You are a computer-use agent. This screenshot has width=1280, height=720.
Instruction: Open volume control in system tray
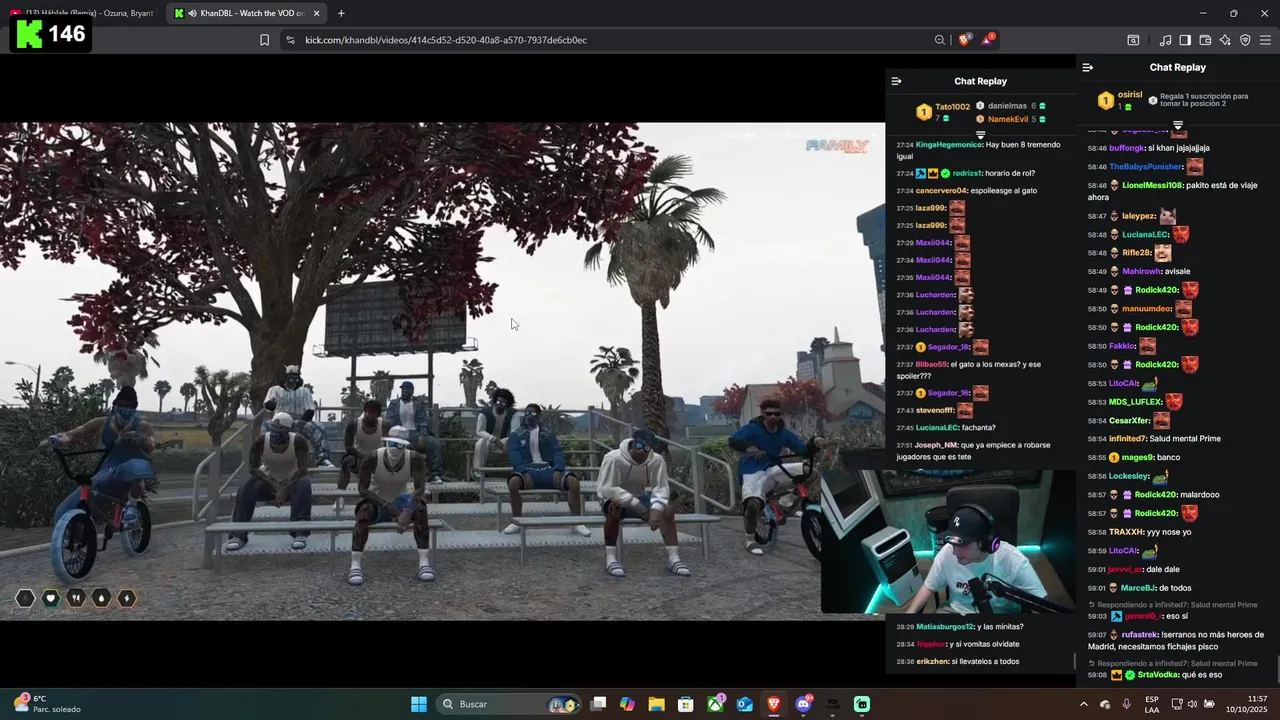tap(1193, 704)
